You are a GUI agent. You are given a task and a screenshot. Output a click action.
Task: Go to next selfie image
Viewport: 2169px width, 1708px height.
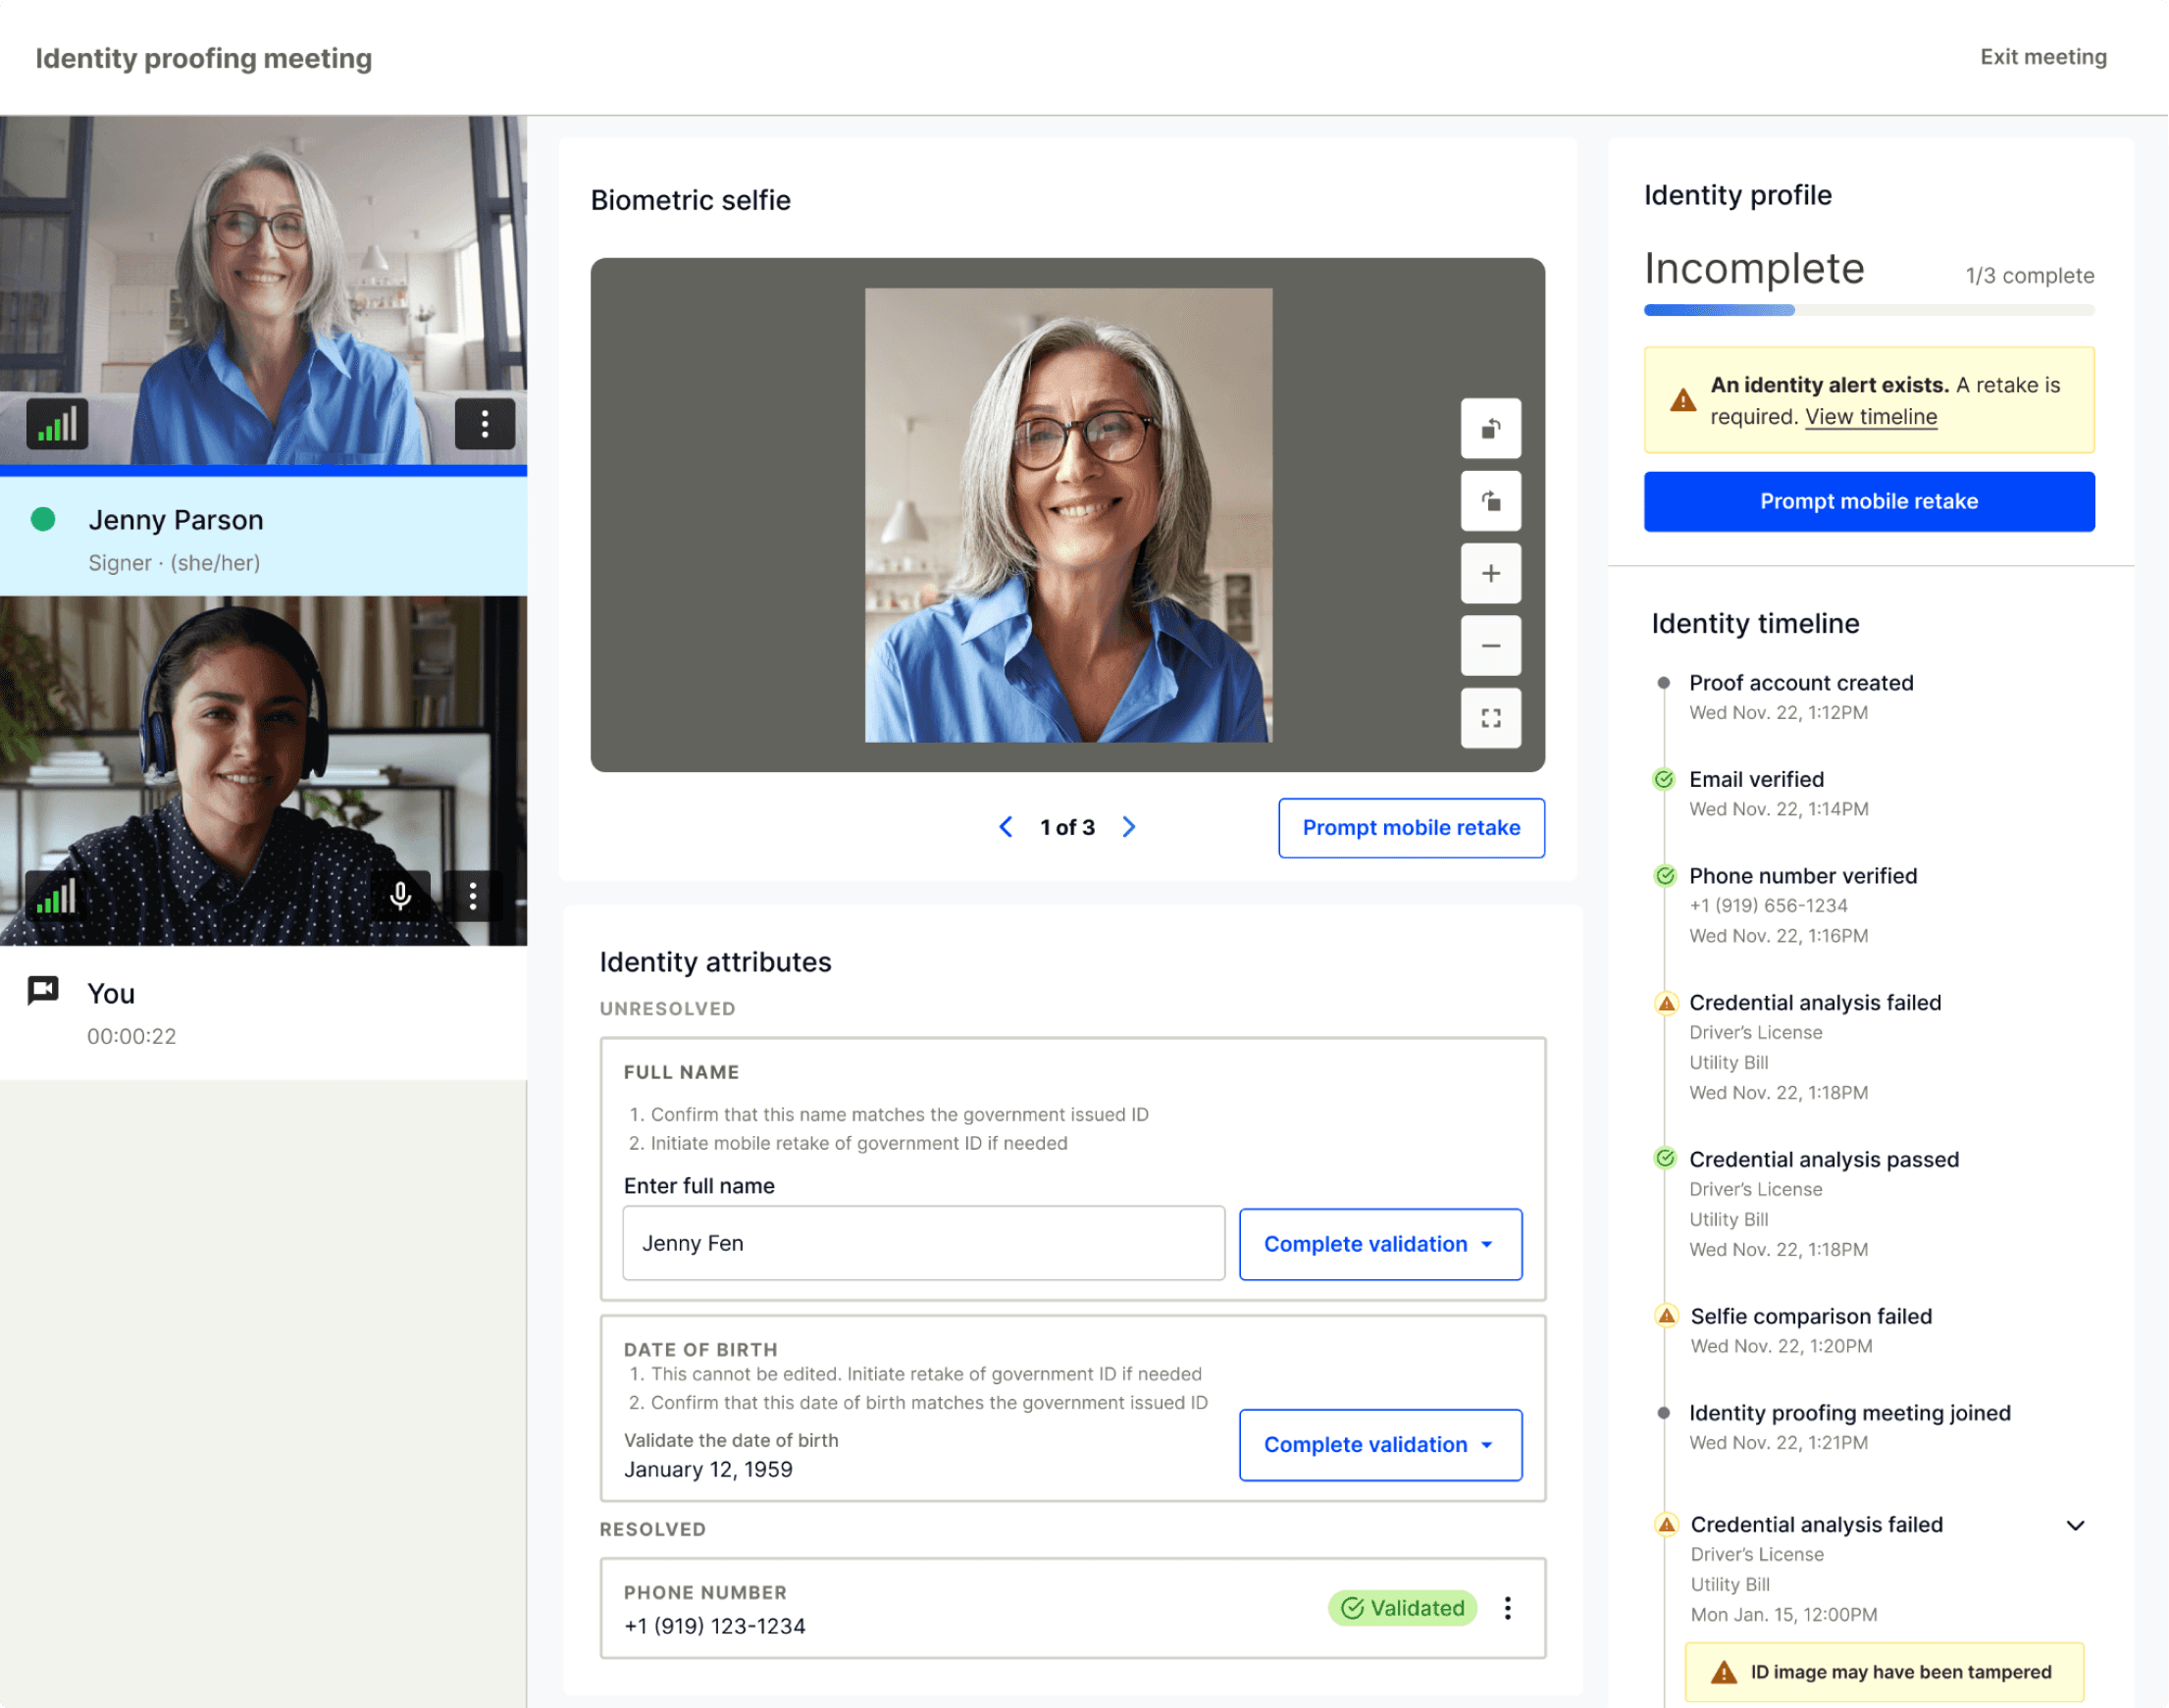[1129, 827]
